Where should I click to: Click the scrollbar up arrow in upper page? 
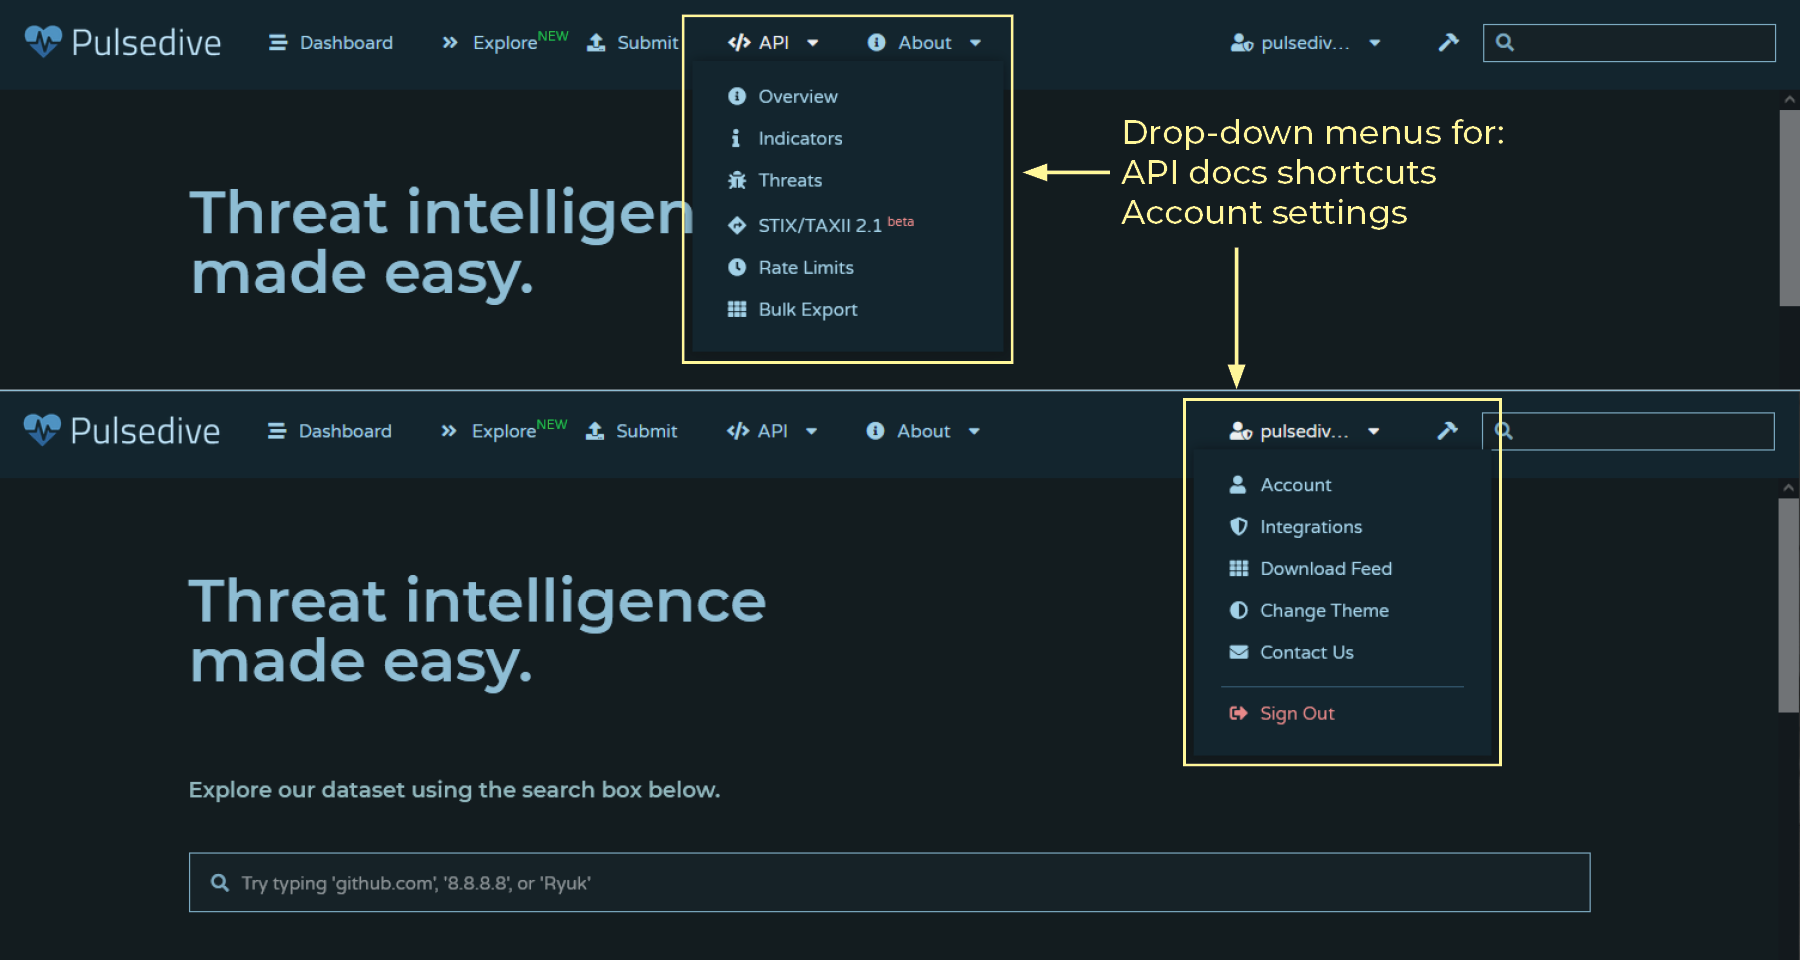[x=1790, y=100]
